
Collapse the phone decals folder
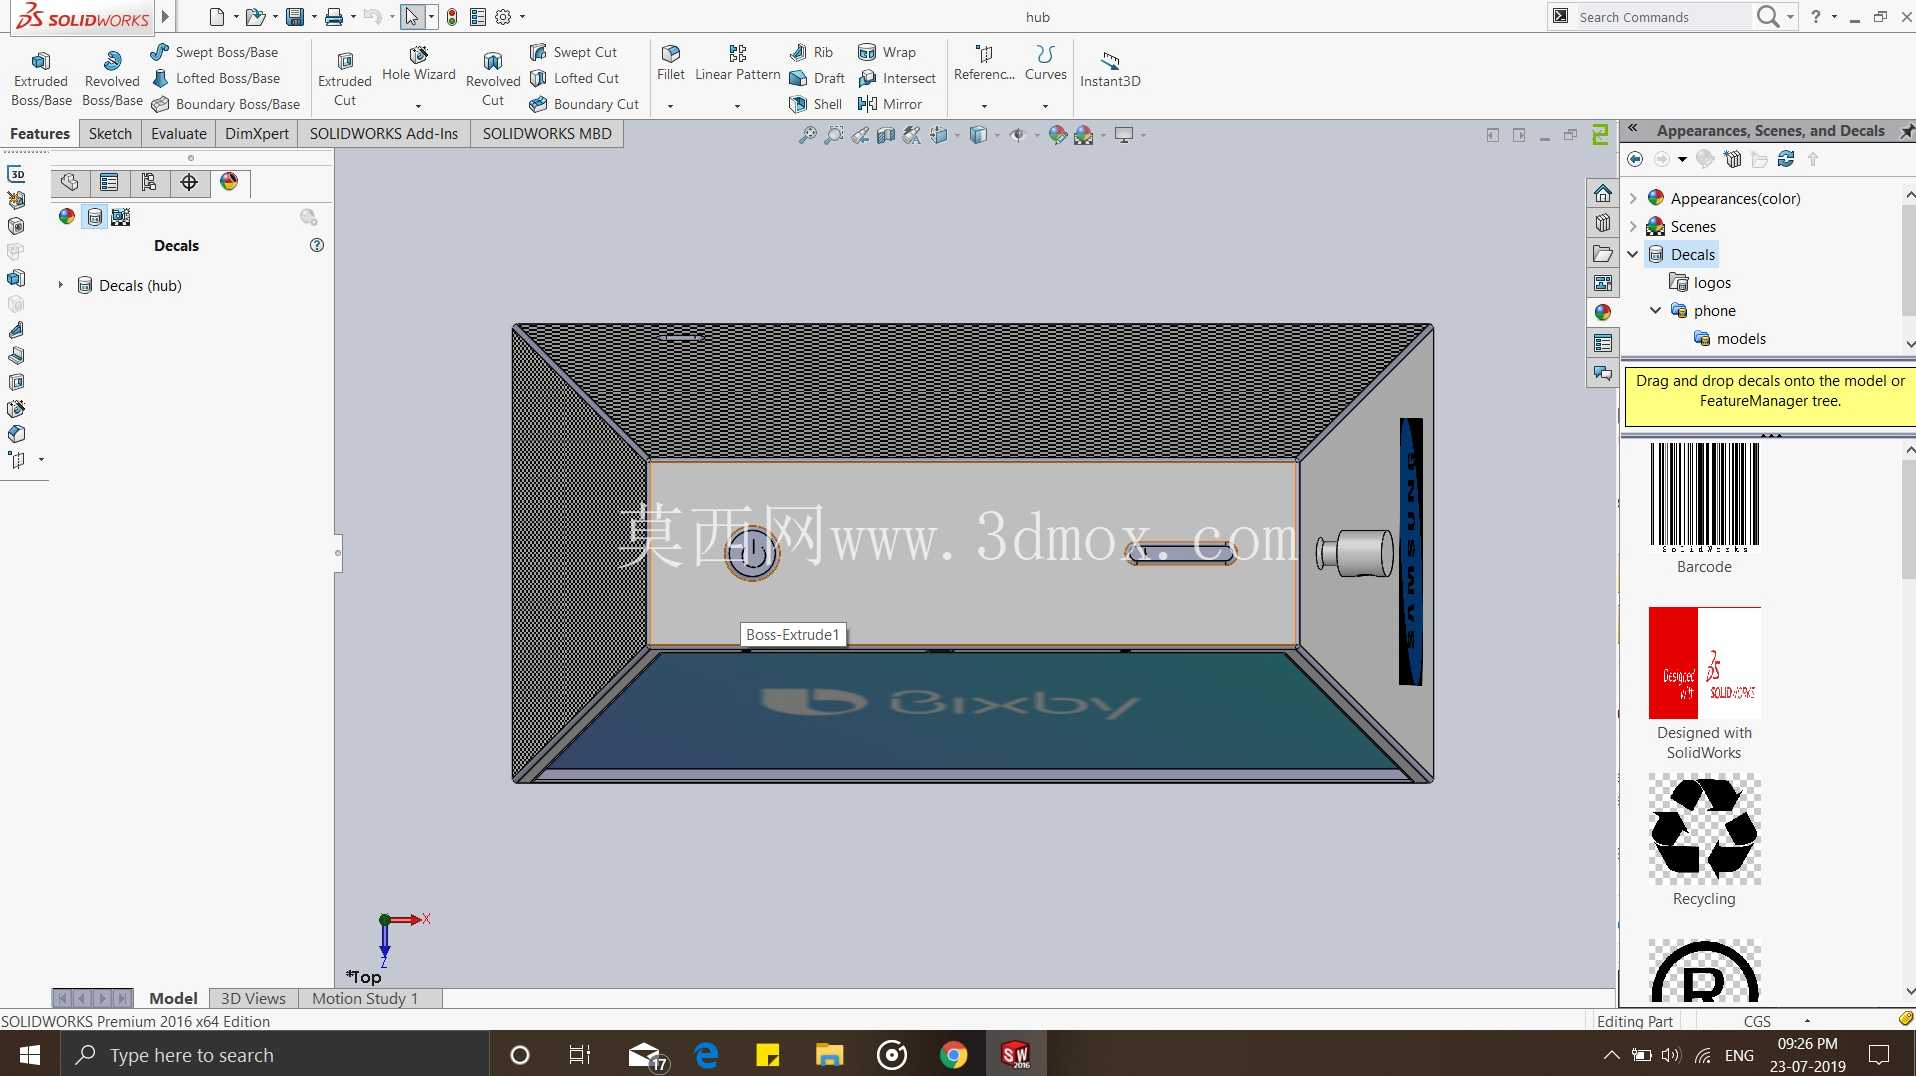click(x=1656, y=310)
